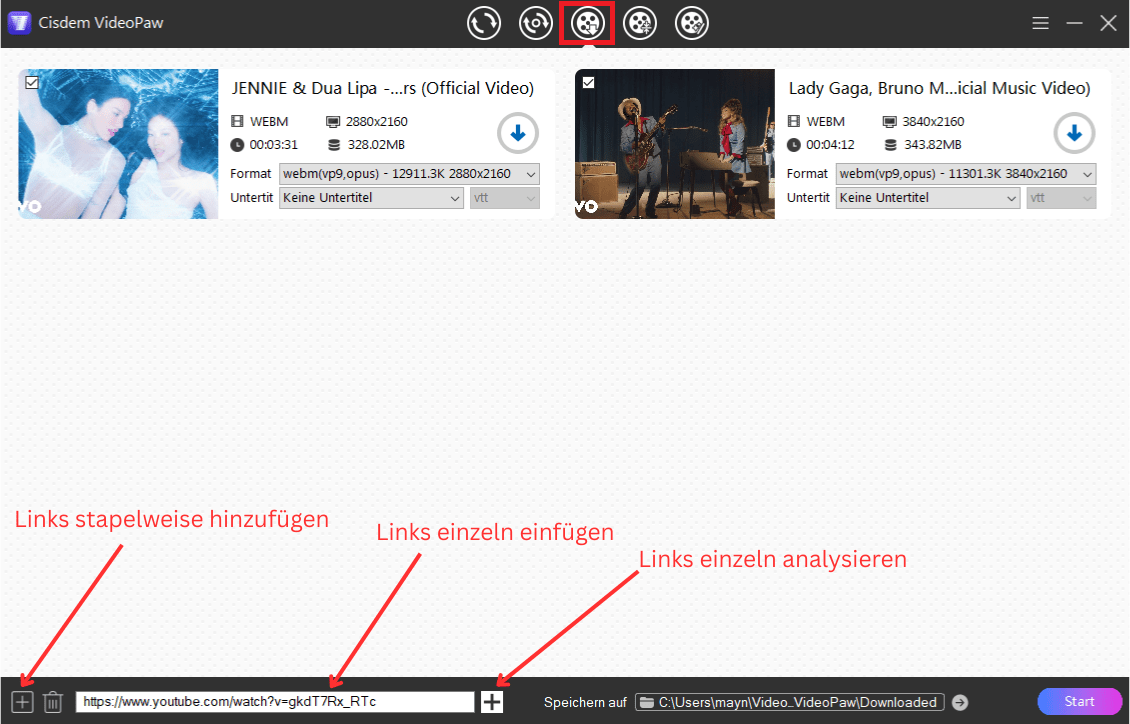The height and width of the screenshot is (724, 1130).
Task: Open the video converter tool with circular arrows
Action: tap(484, 22)
